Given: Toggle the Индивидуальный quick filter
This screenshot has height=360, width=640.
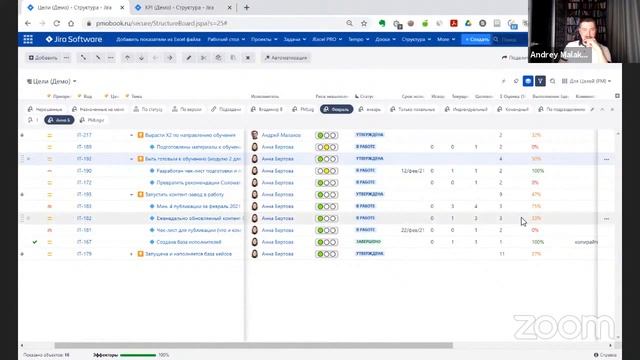Looking at the screenshot, I should click(467, 109).
